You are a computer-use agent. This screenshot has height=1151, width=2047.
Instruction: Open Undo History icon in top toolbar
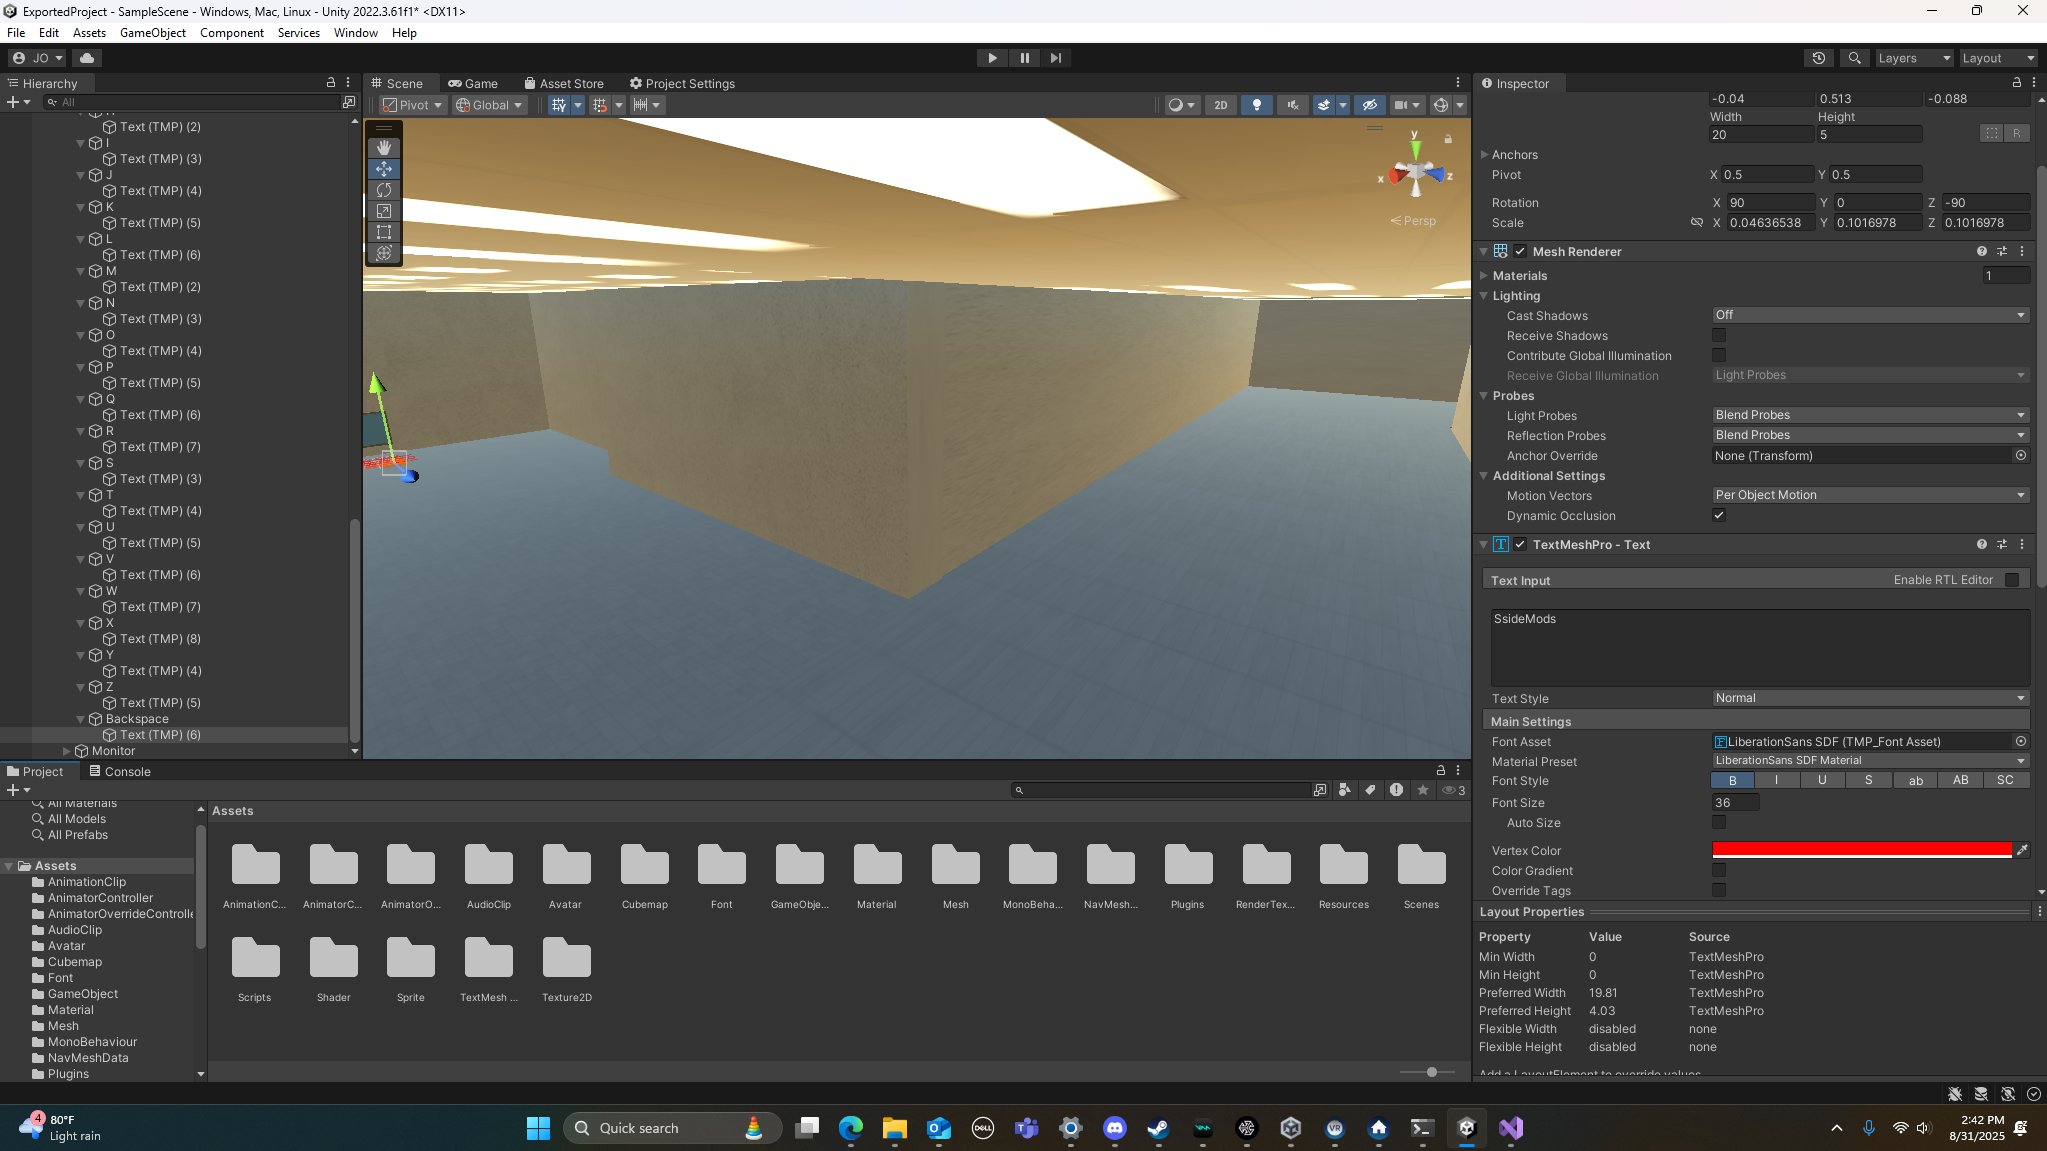(1819, 58)
